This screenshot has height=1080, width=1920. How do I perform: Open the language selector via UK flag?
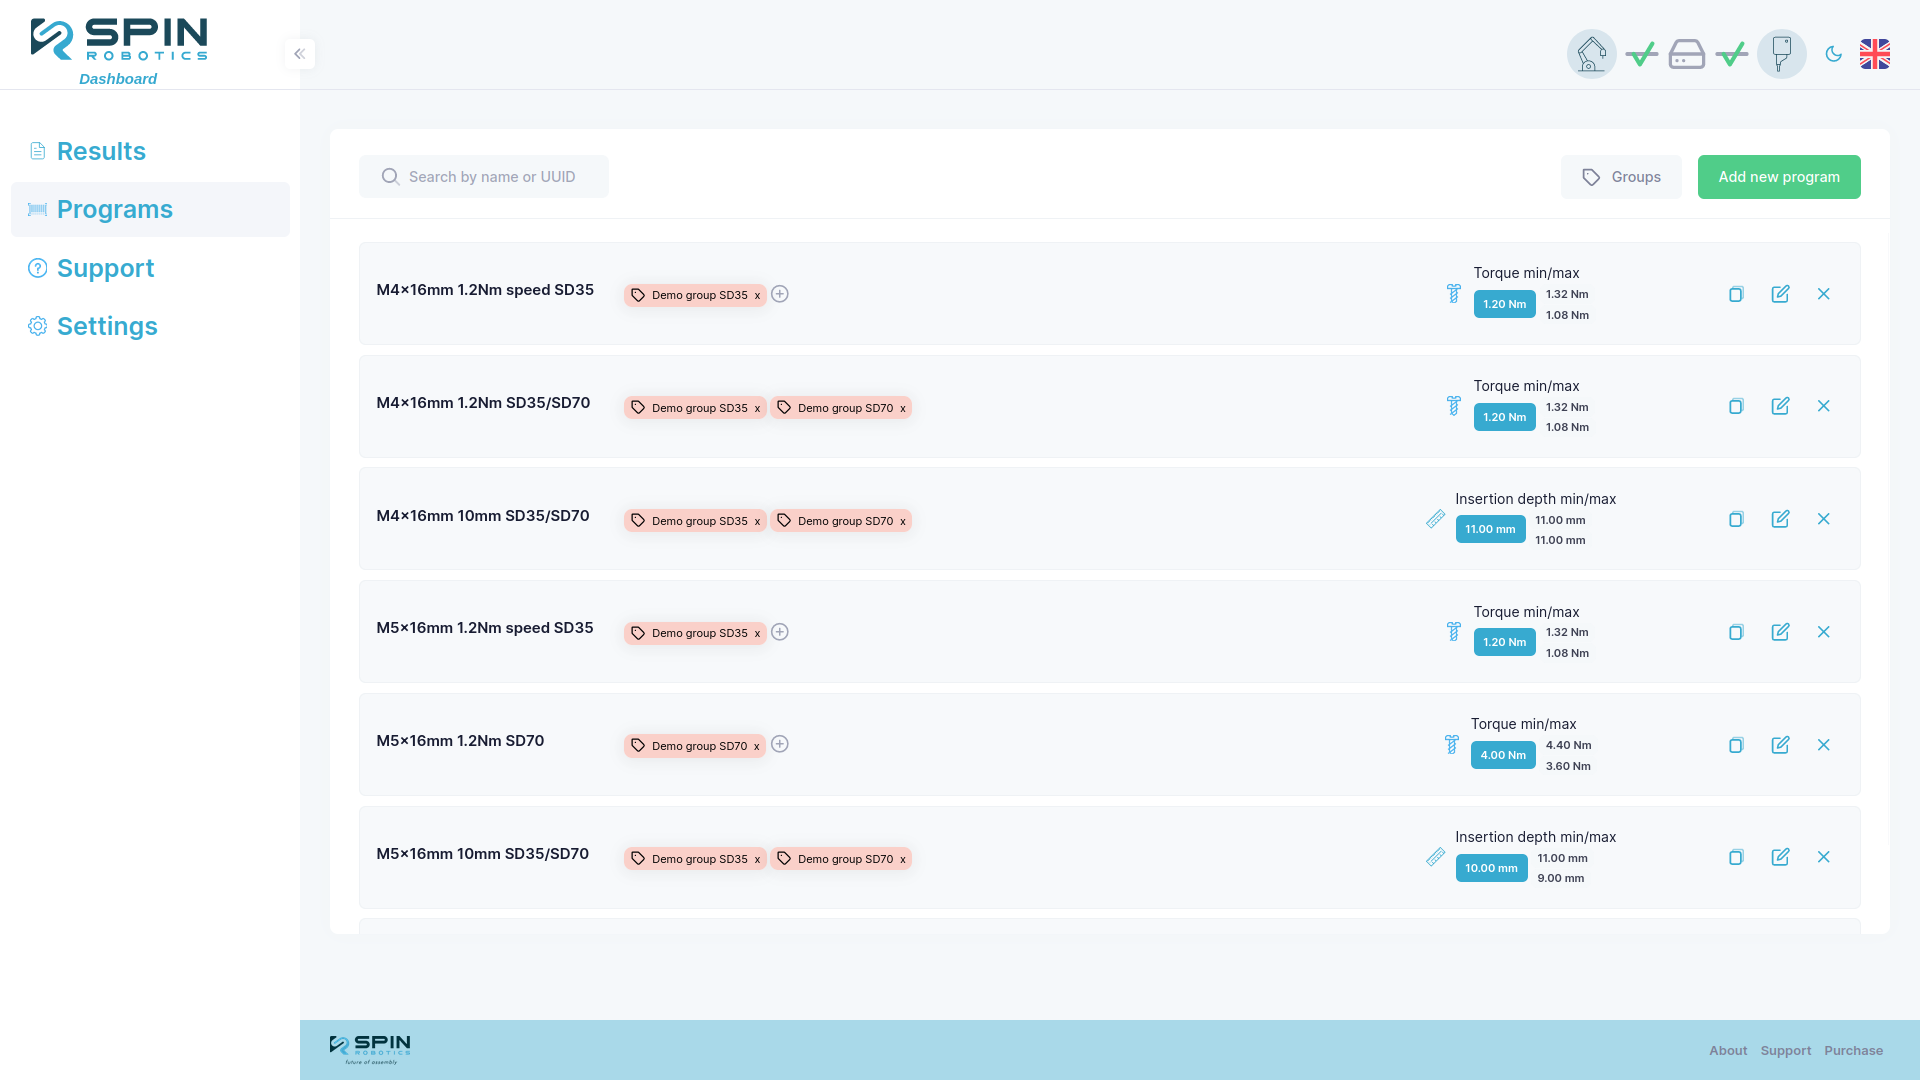[x=1874, y=54]
